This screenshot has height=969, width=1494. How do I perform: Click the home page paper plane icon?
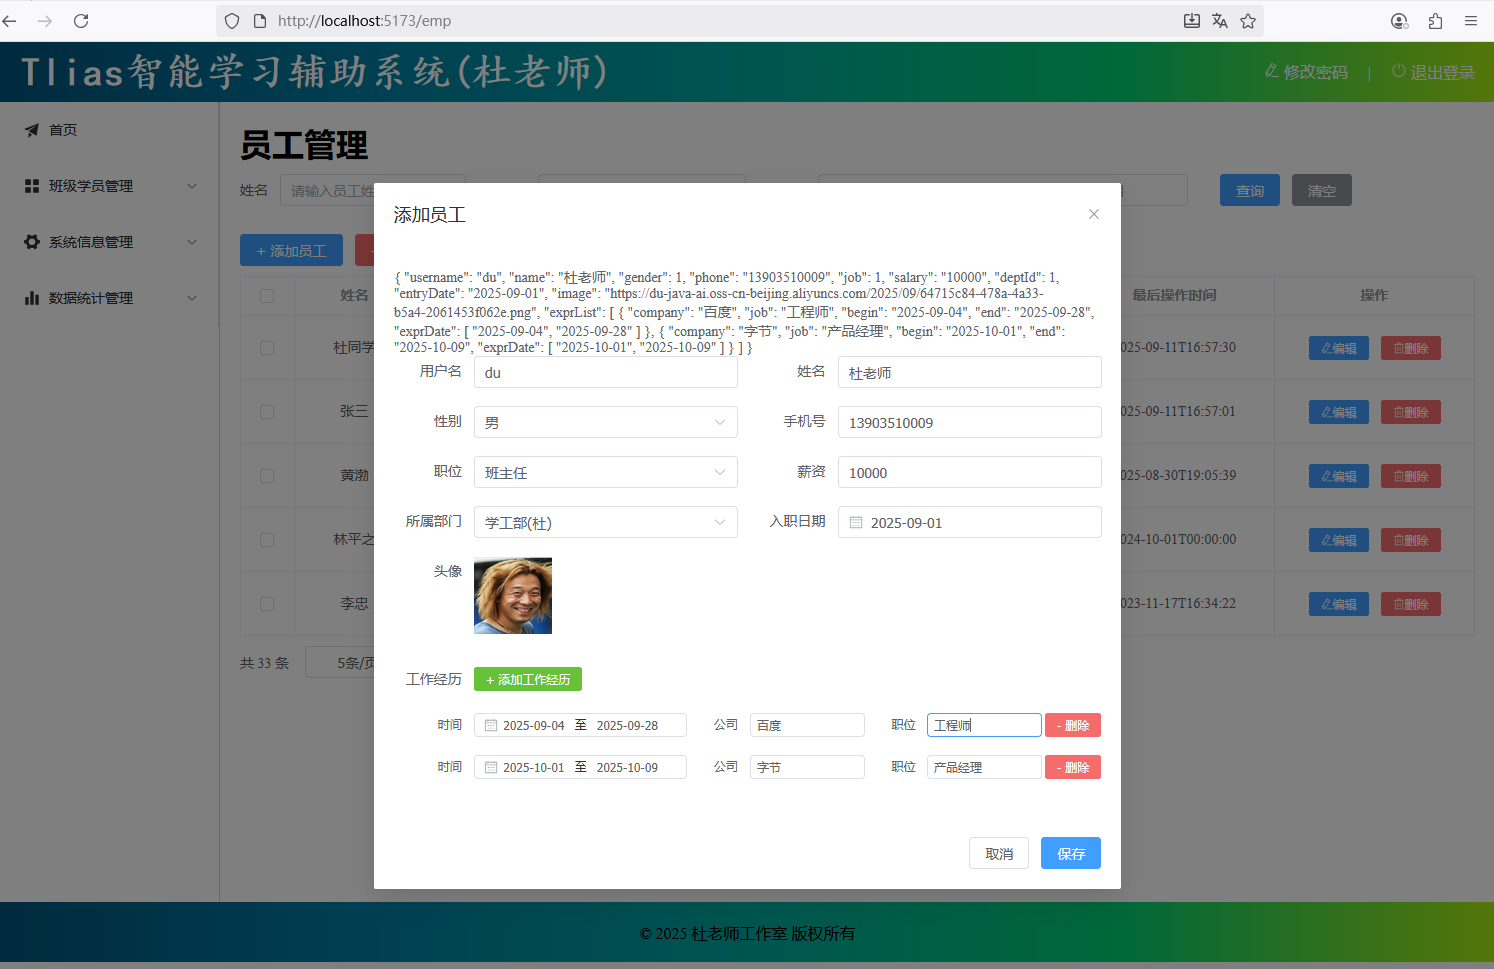pos(32,130)
